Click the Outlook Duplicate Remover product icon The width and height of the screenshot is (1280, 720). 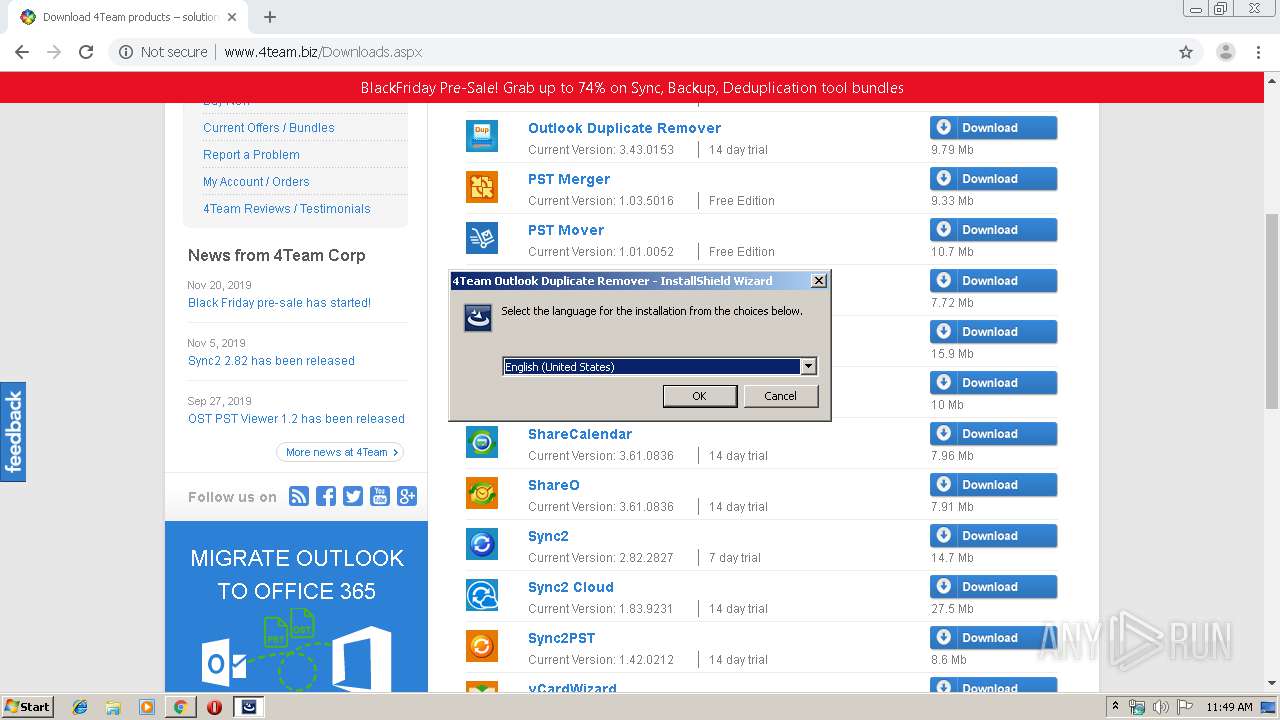tap(482, 136)
